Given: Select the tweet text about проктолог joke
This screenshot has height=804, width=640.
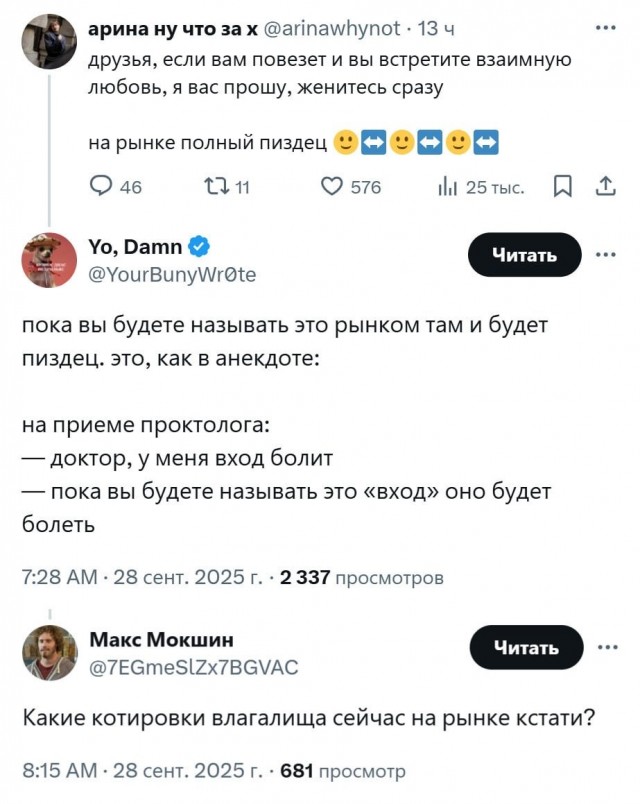Looking at the screenshot, I should [x=280, y=459].
